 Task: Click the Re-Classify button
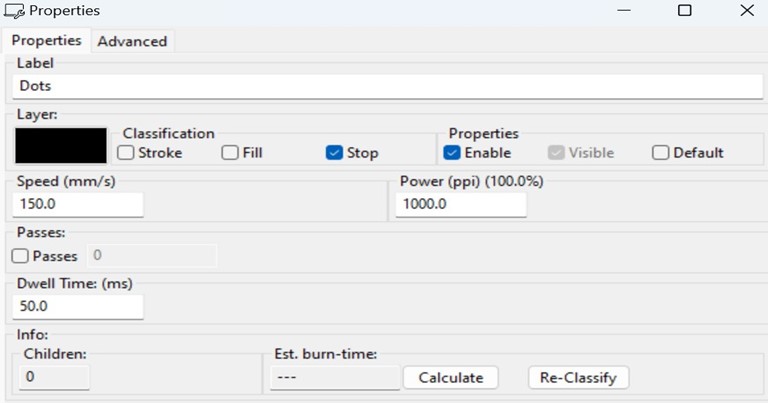(578, 378)
